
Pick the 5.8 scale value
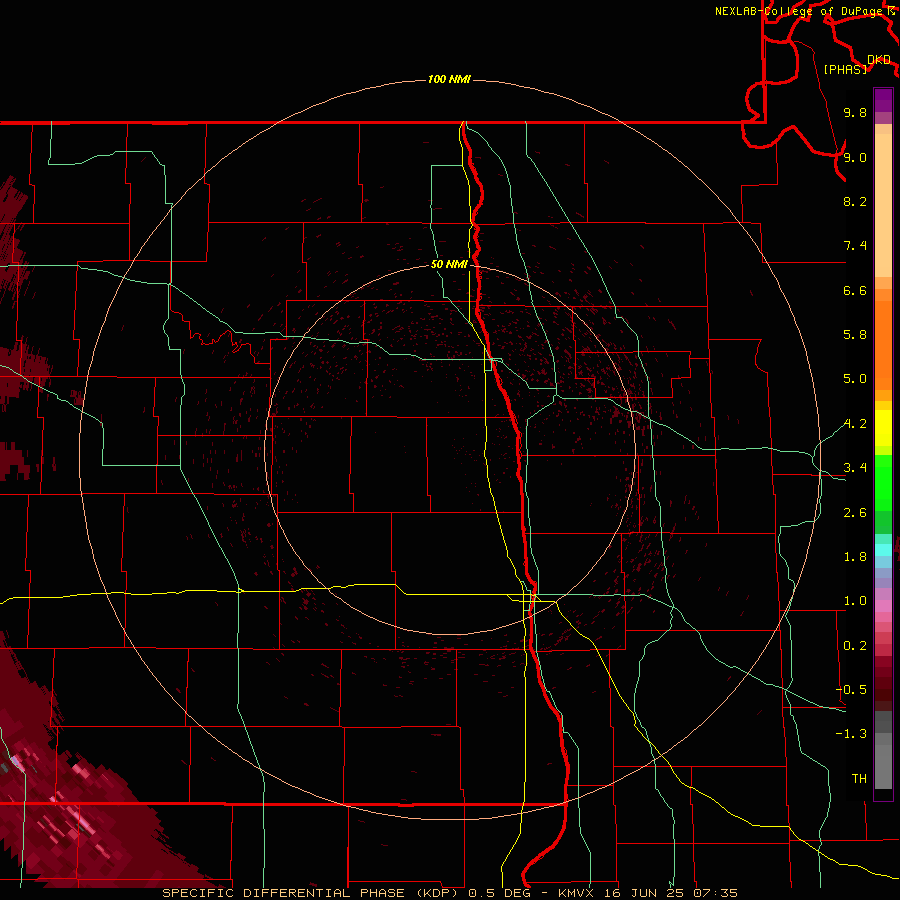[855, 335]
